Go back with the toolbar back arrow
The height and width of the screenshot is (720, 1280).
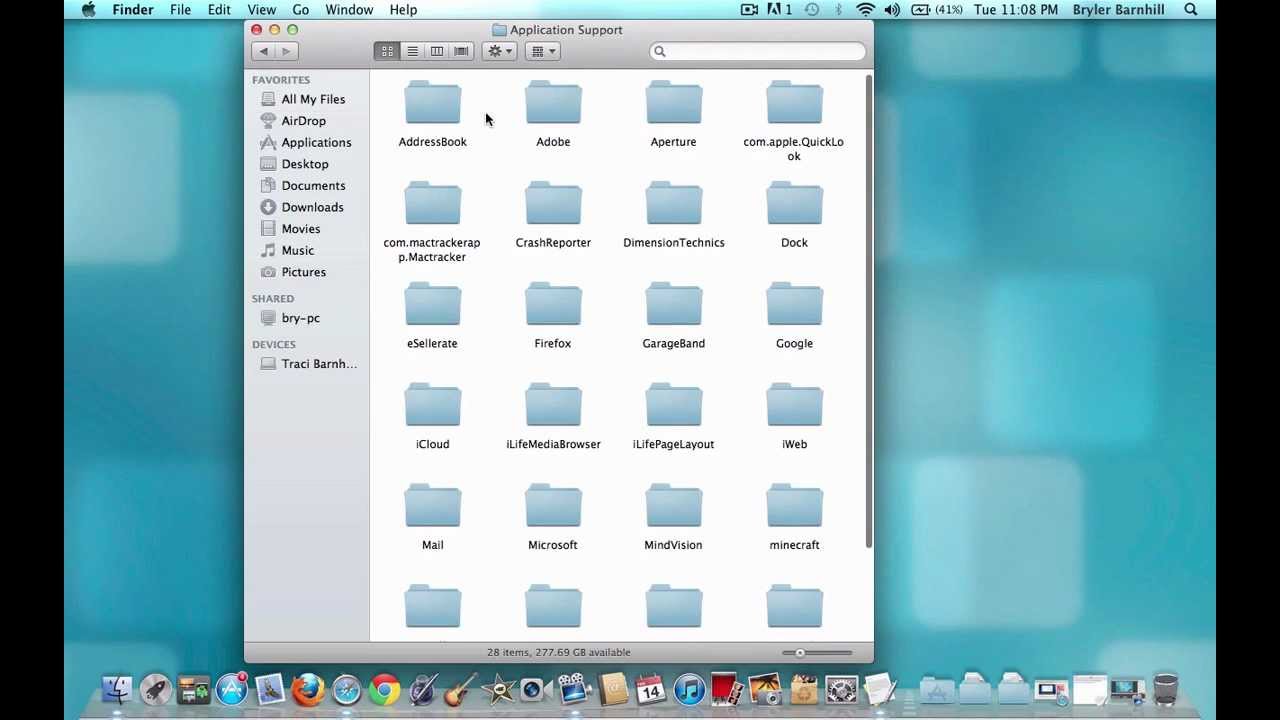[263, 51]
